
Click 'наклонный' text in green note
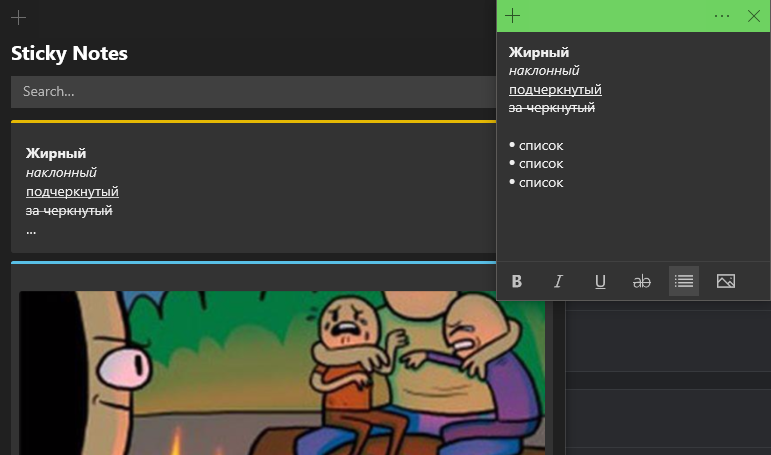click(x=544, y=71)
